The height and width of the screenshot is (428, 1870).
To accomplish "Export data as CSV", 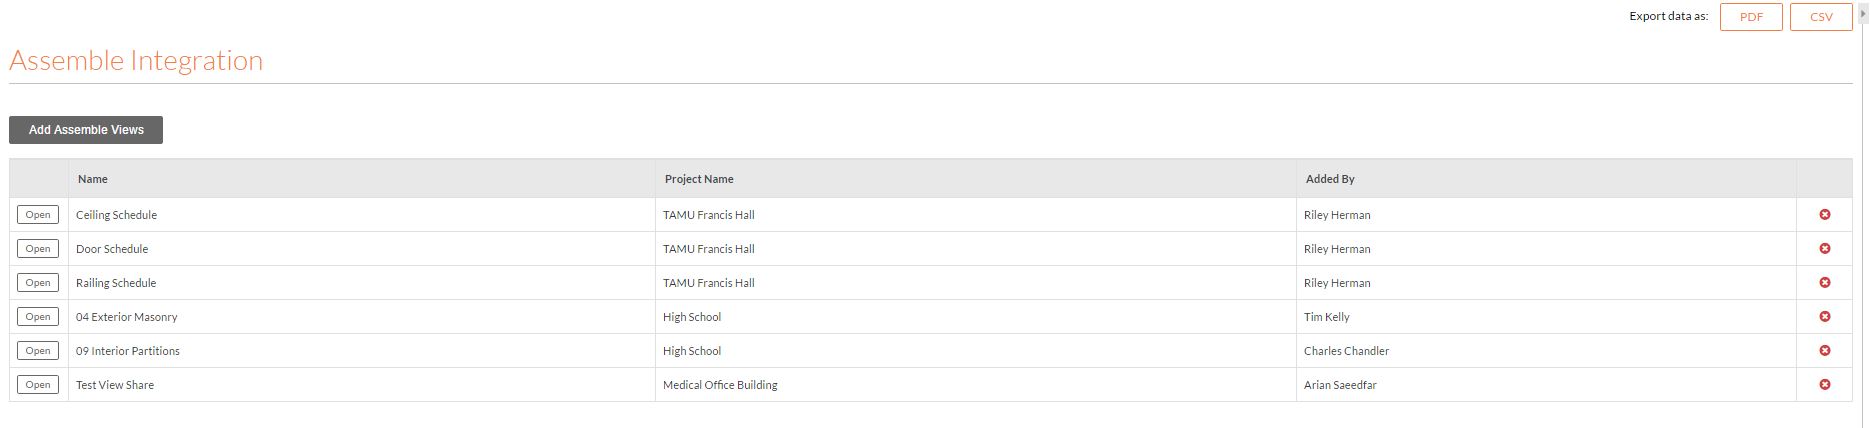I will click(1821, 17).
